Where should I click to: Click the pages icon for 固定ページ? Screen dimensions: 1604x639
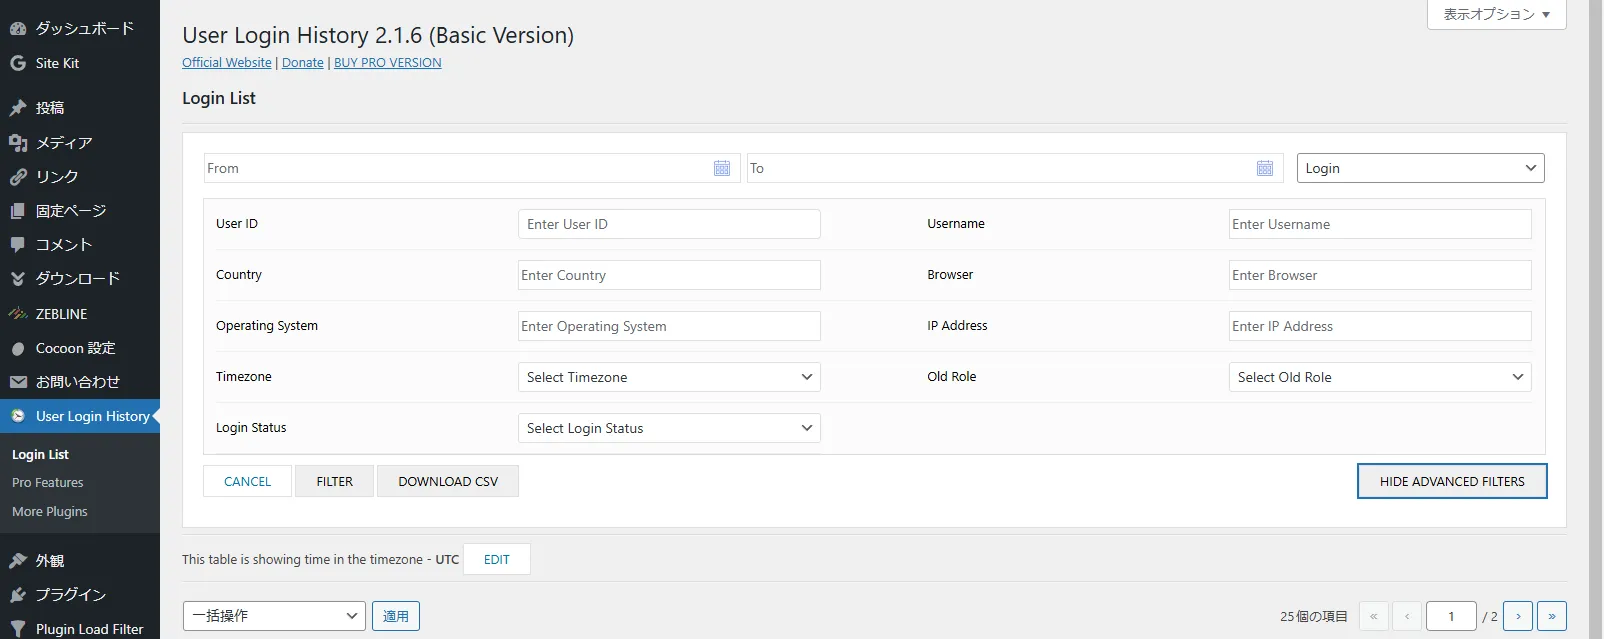(18, 211)
